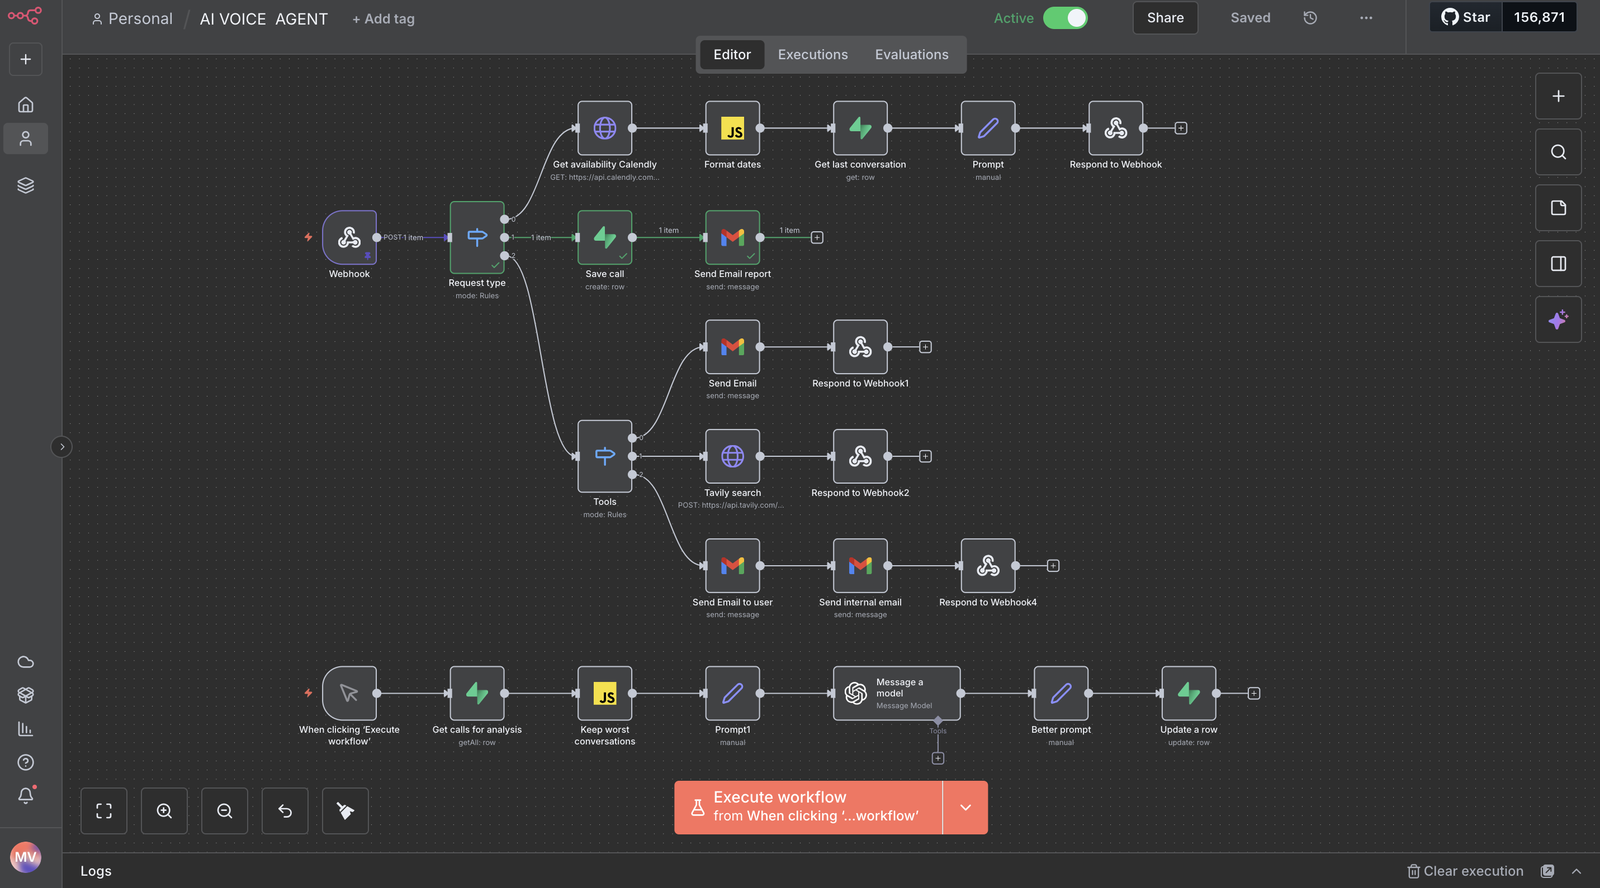The width and height of the screenshot is (1600, 888).
Task: Click the GitHub Star button
Action: tap(1466, 17)
